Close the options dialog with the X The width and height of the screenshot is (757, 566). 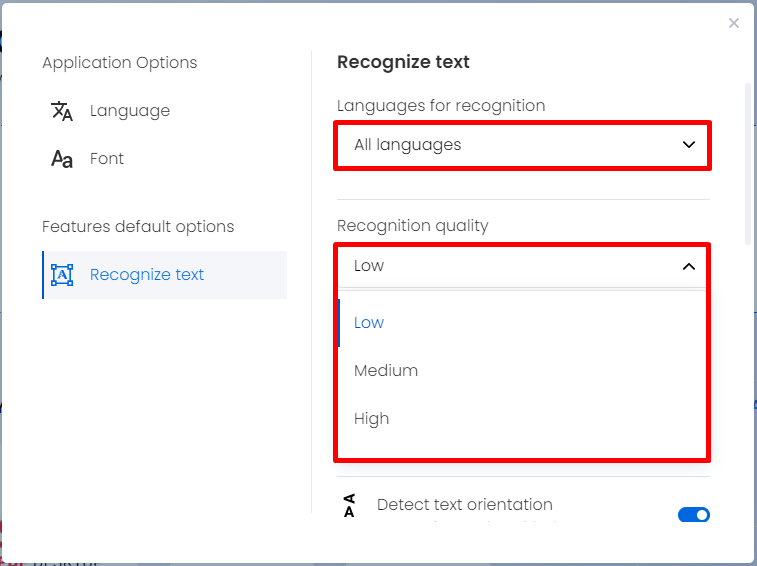[x=734, y=23]
